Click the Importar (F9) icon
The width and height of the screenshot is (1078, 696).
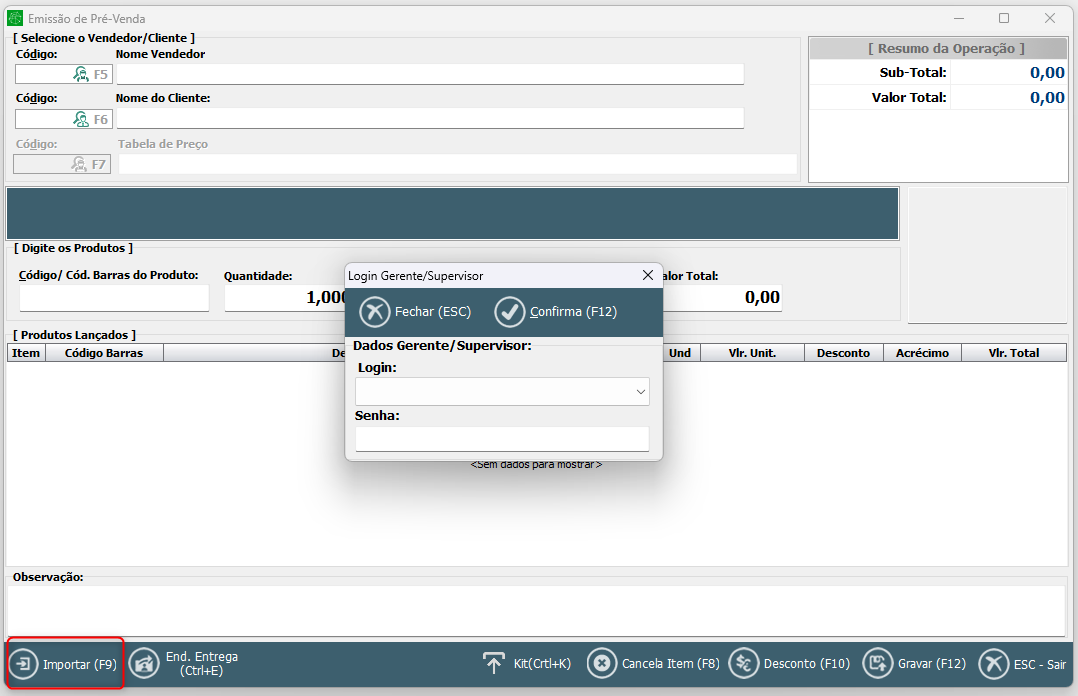point(24,664)
